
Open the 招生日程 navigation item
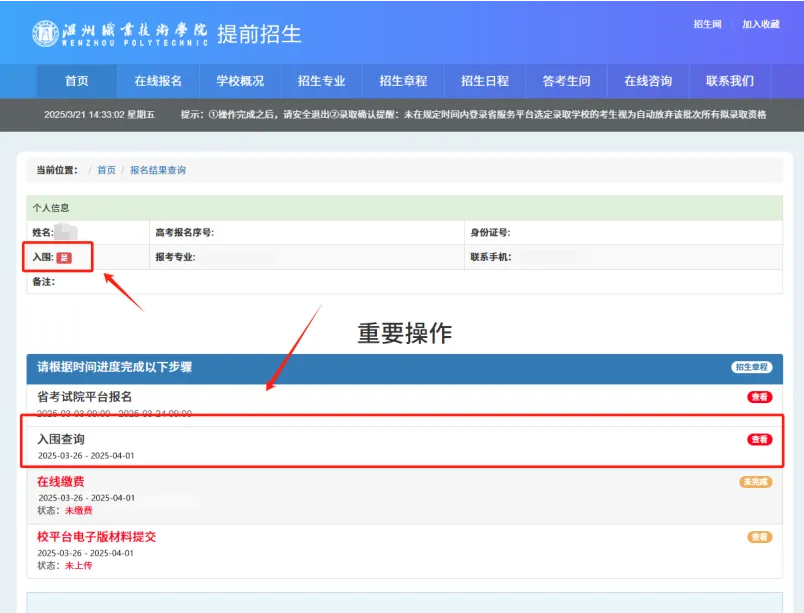click(x=485, y=81)
